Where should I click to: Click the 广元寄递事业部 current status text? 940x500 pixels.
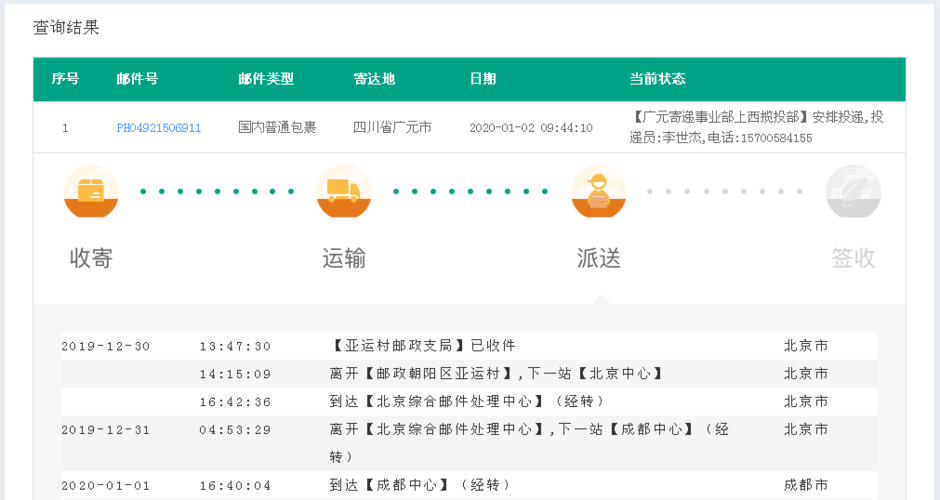[757, 127]
